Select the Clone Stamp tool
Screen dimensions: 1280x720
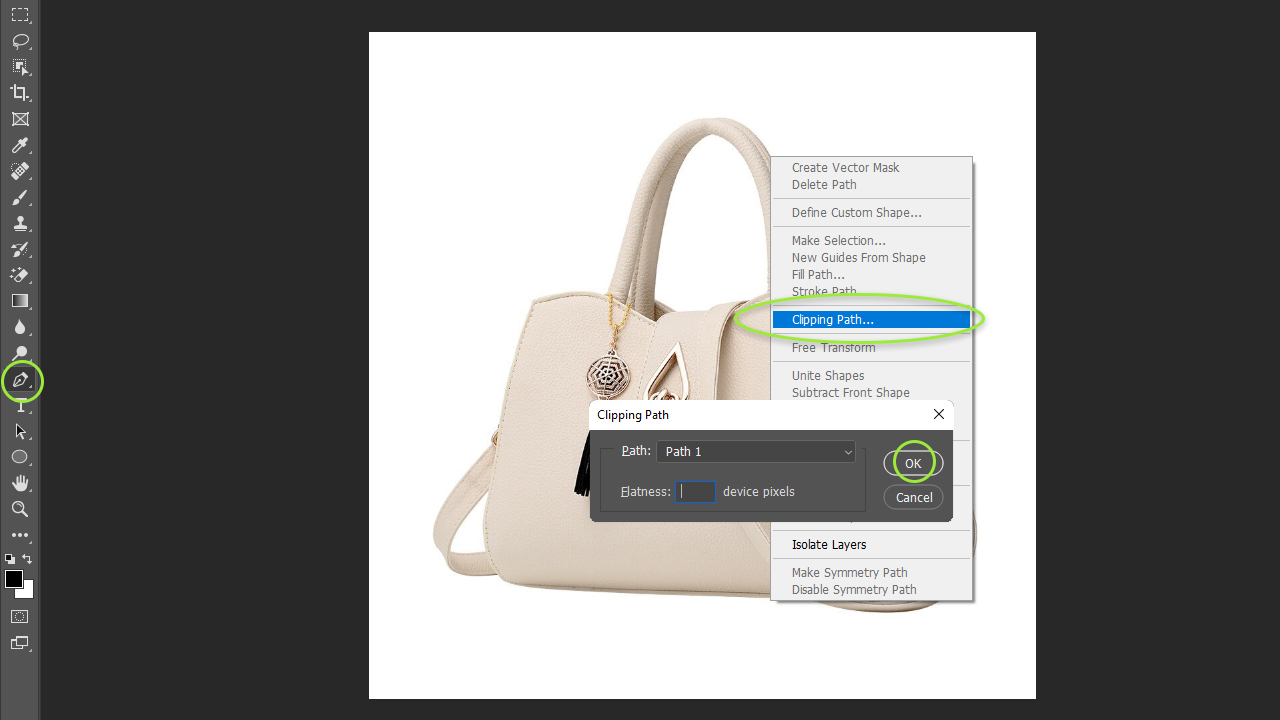(20, 224)
